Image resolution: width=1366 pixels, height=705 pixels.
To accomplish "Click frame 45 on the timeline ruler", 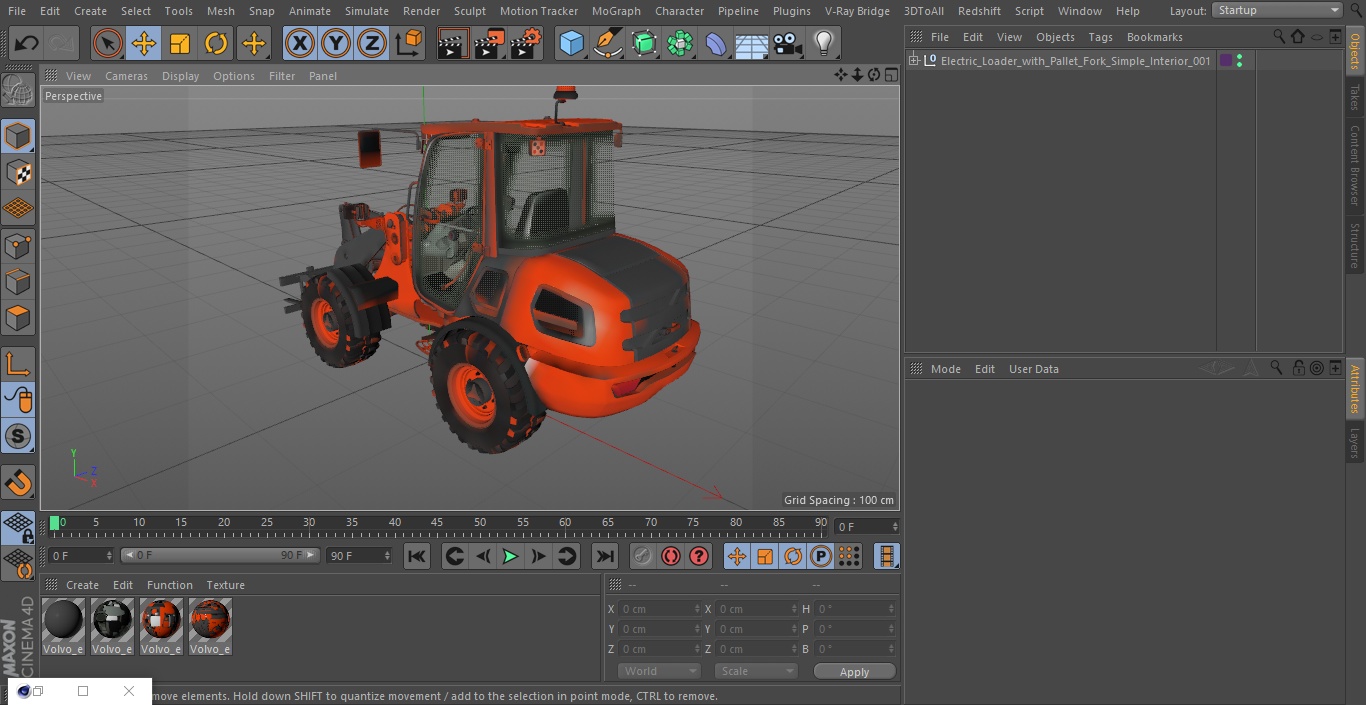I will 437,522.
